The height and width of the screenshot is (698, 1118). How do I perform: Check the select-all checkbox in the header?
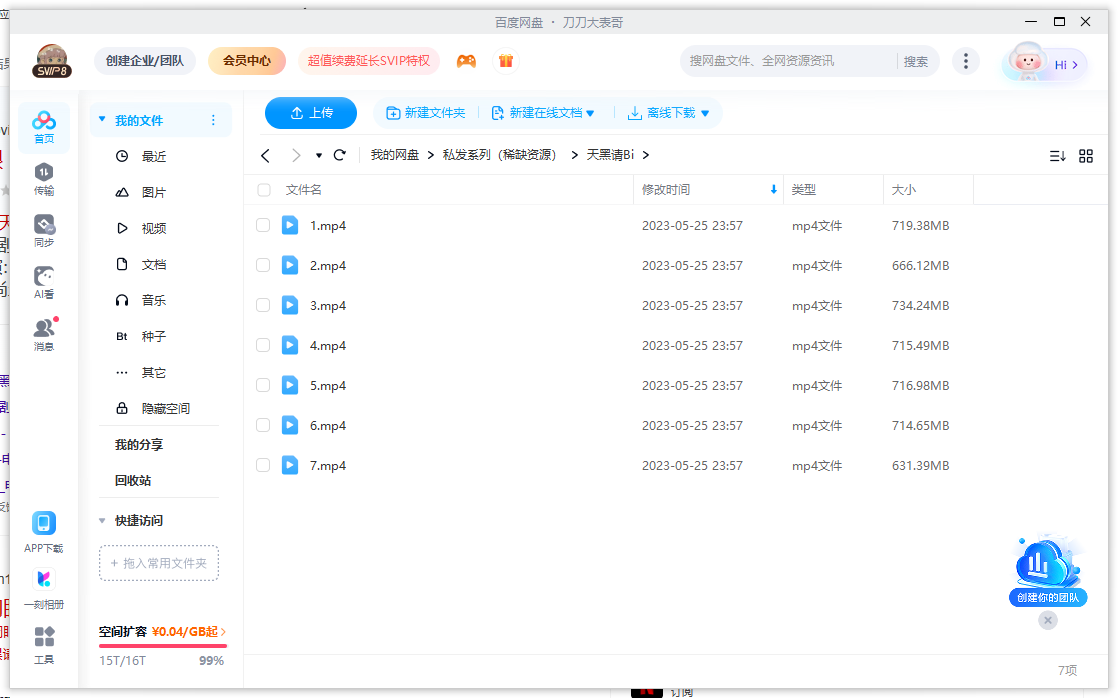263,189
